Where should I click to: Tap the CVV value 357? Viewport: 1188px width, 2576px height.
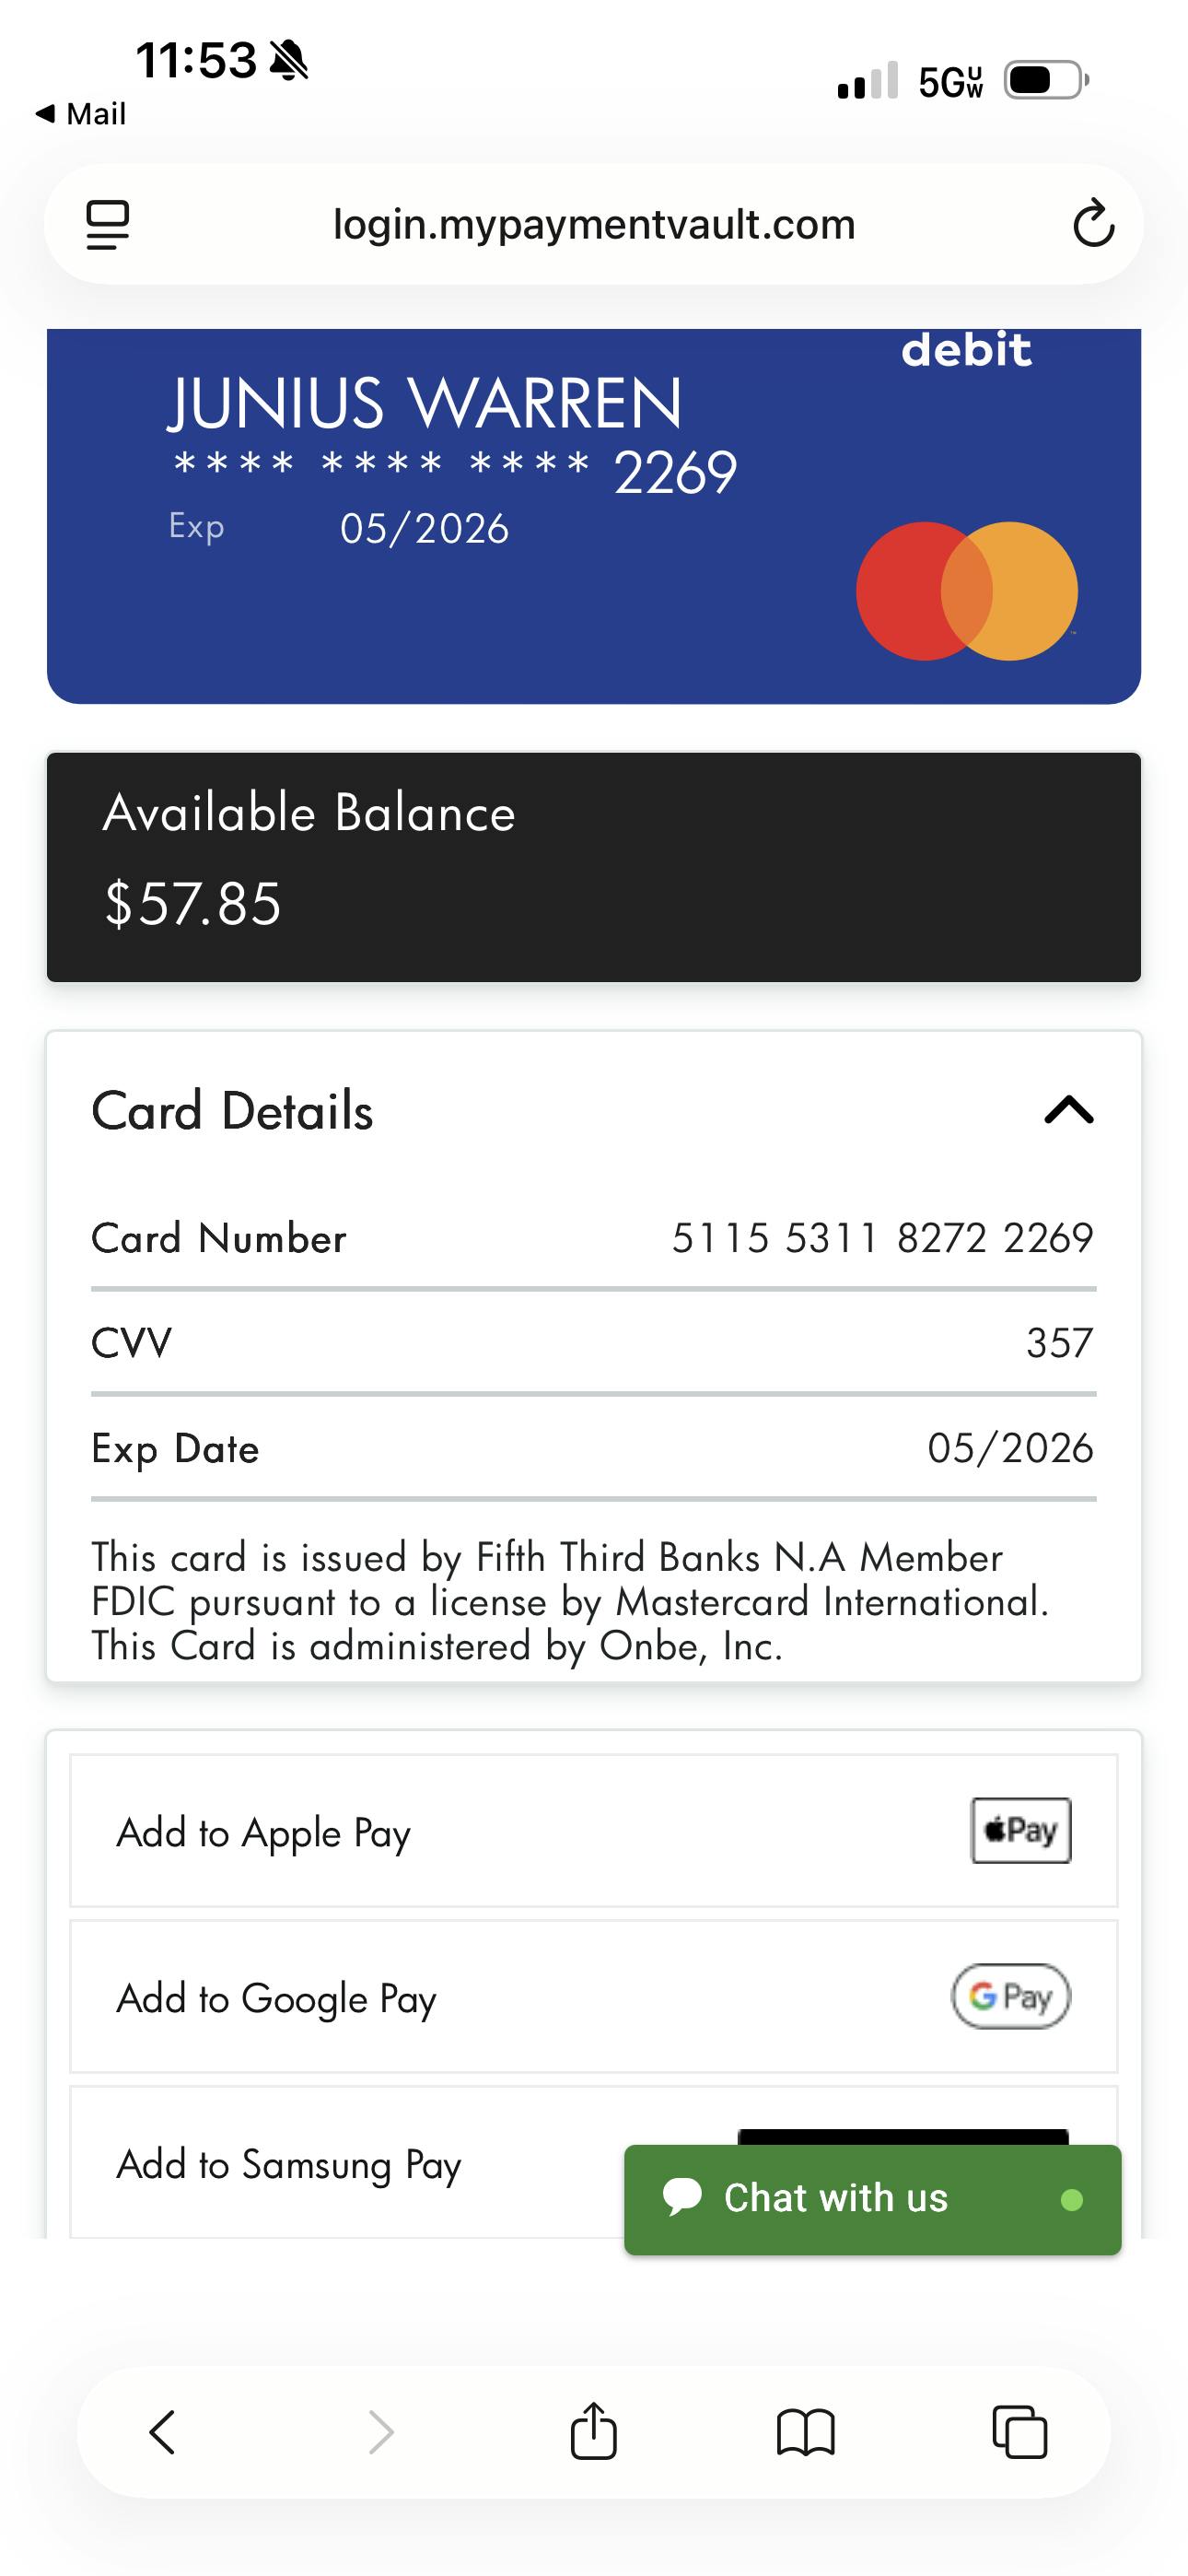(1059, 1343)
